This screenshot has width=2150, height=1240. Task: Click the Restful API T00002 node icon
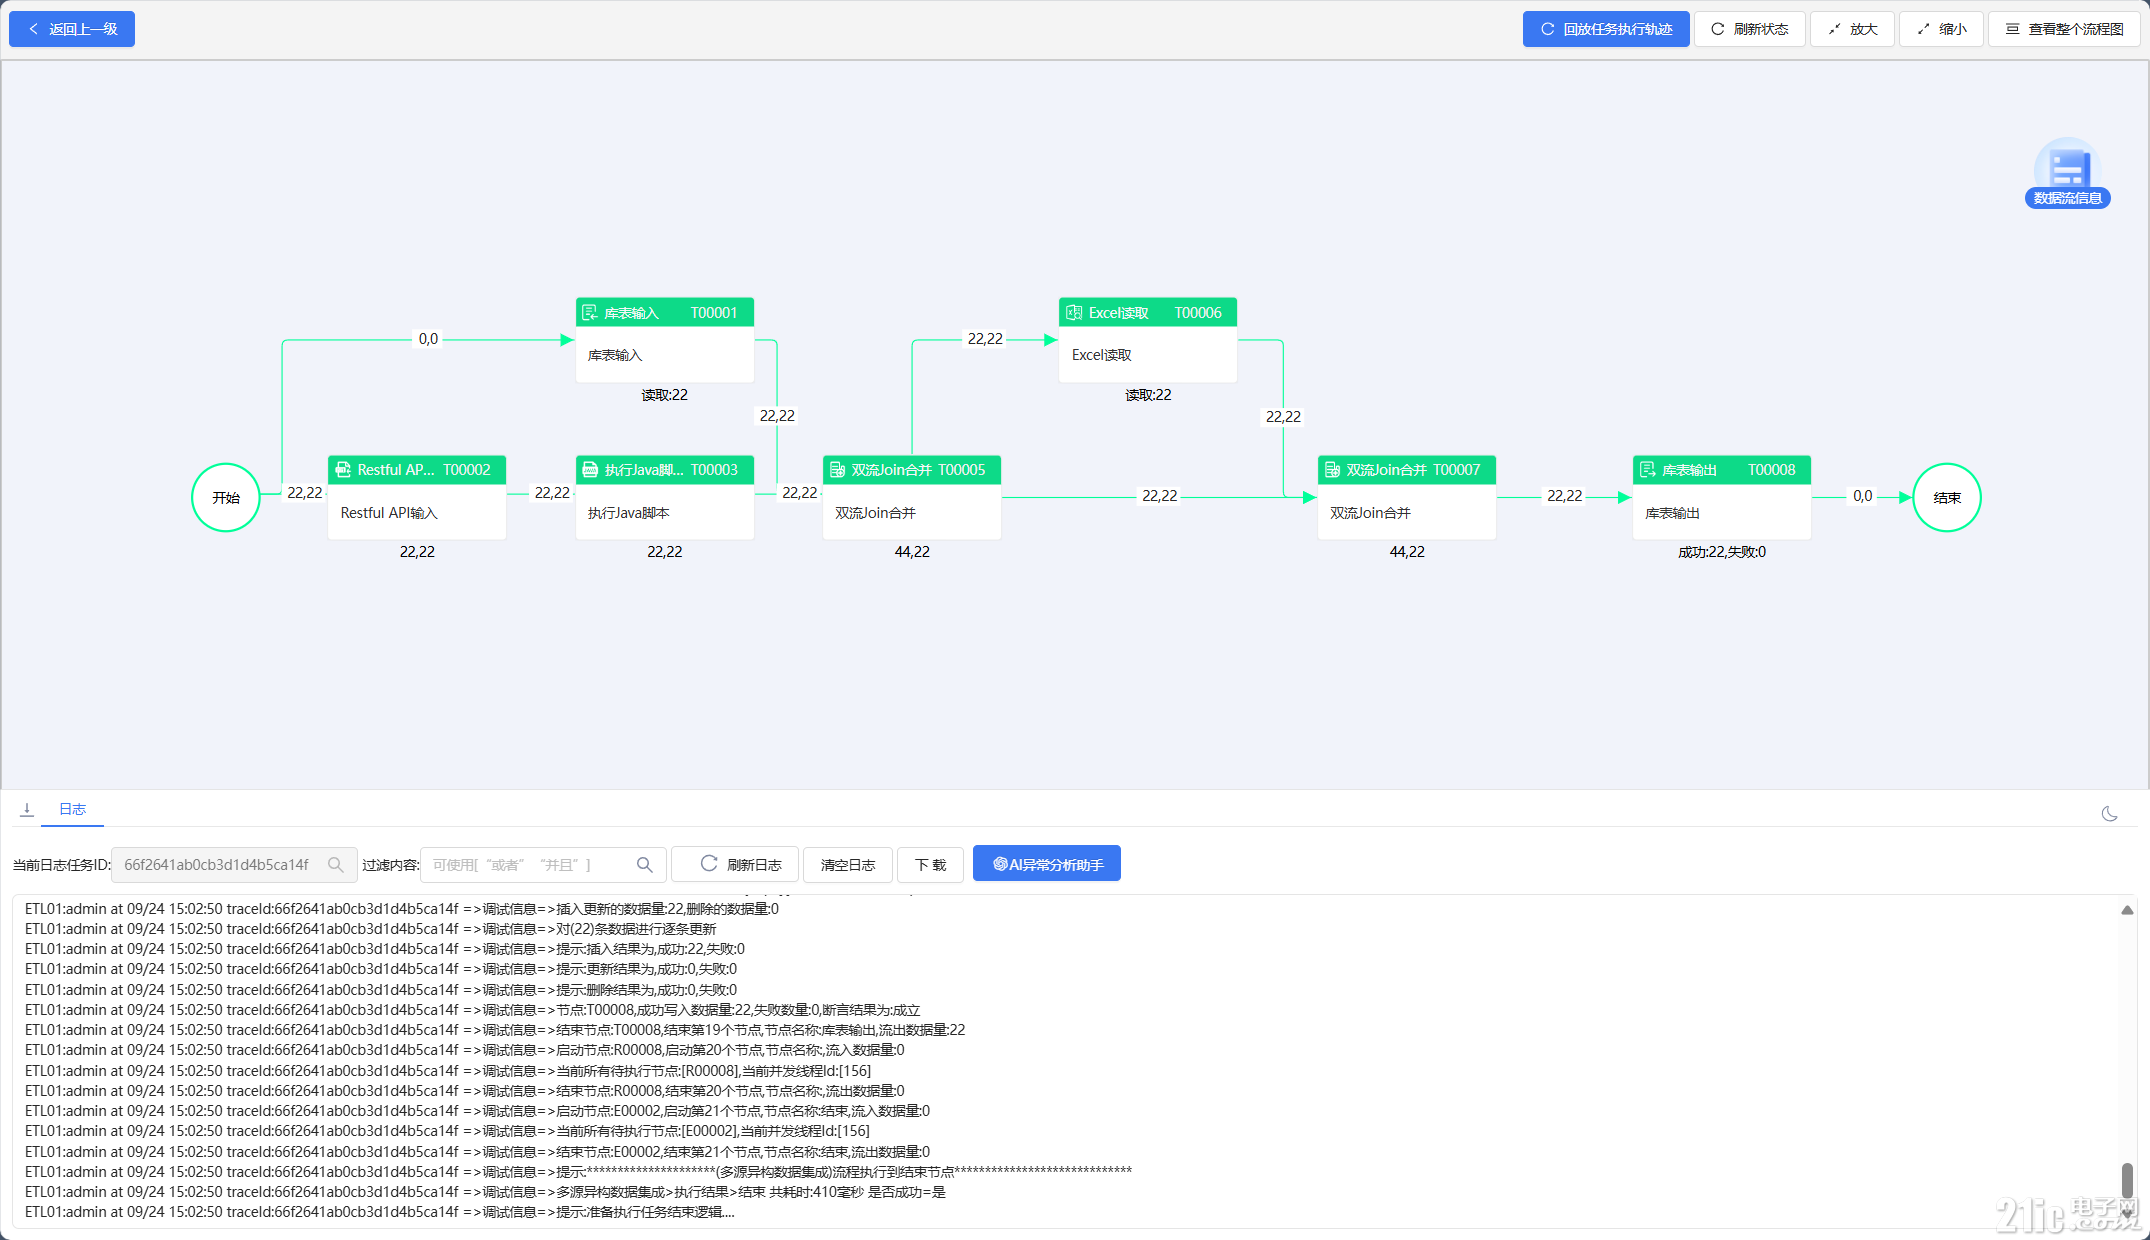click(x=343, y=470)
